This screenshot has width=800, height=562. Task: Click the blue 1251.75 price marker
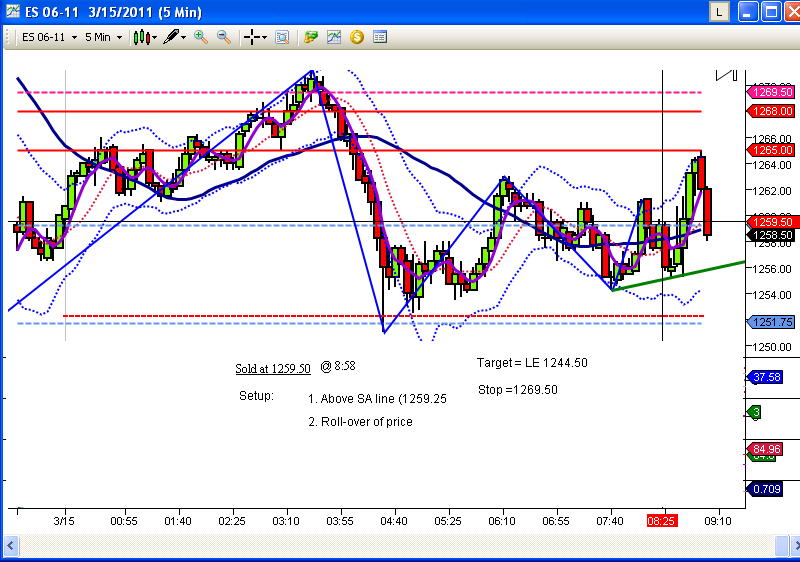tap(771, 322)
